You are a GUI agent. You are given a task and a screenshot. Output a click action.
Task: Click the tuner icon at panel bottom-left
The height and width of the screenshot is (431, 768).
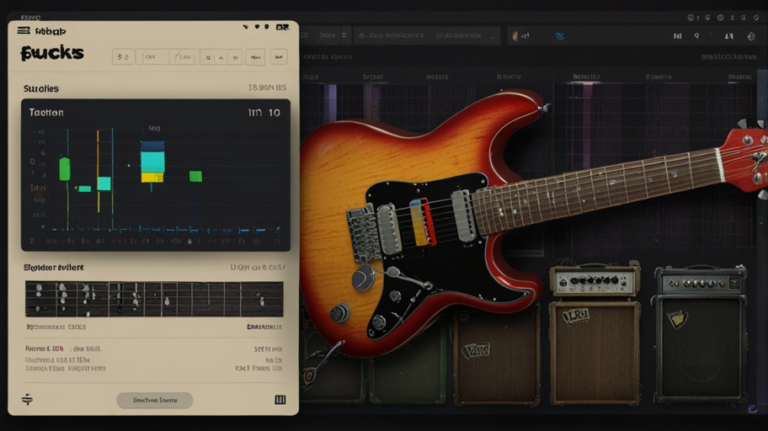(x=27, y=400)
